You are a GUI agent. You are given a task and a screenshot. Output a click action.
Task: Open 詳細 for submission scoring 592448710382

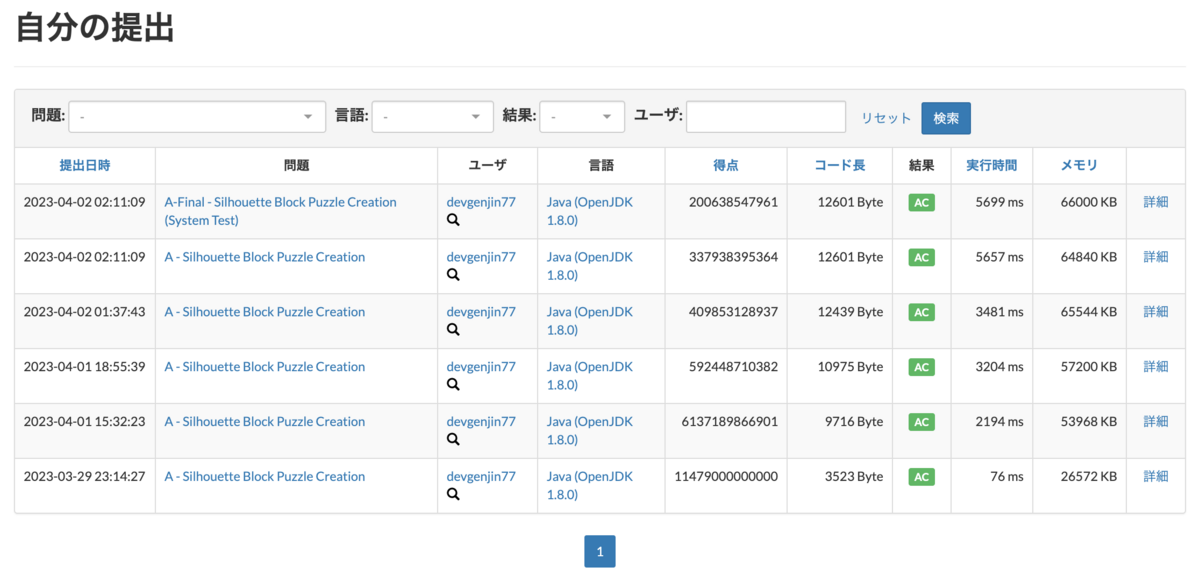pos(1156,367)
